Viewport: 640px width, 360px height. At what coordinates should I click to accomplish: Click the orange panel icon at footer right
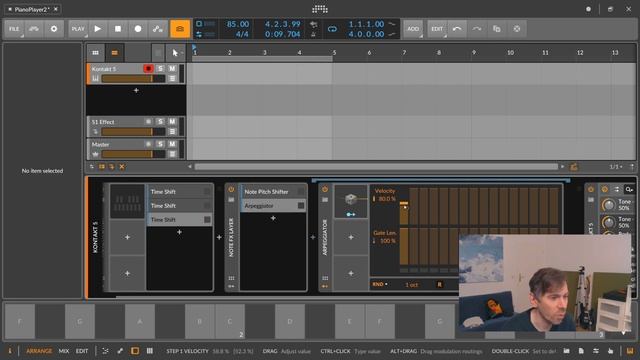pyautogui.click(x=630, y=351)
